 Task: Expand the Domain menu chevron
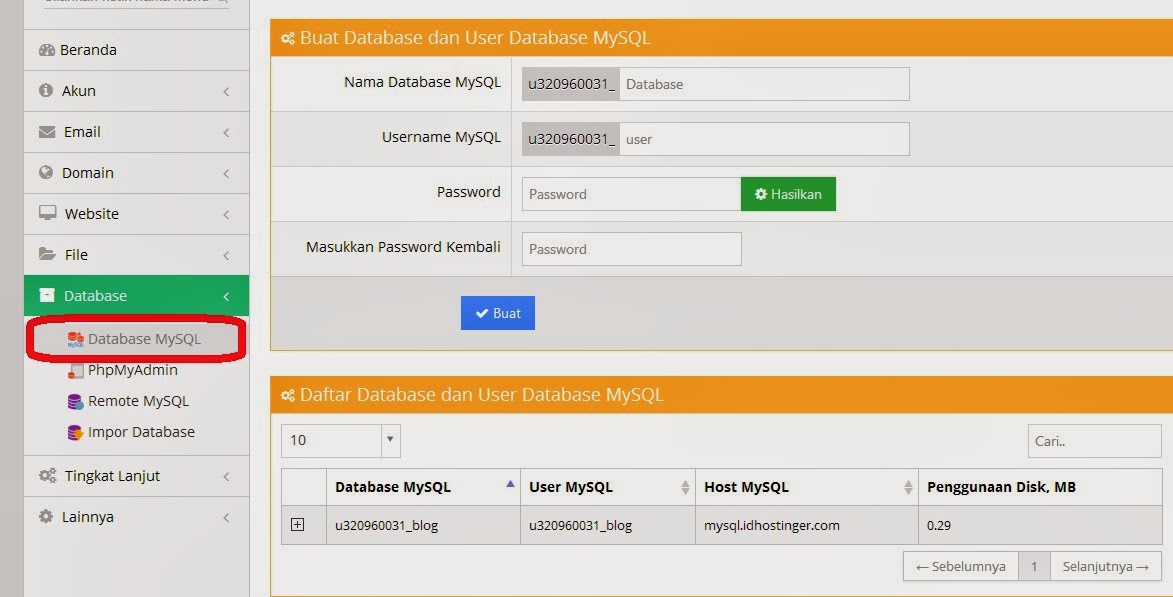pos(226,174)
